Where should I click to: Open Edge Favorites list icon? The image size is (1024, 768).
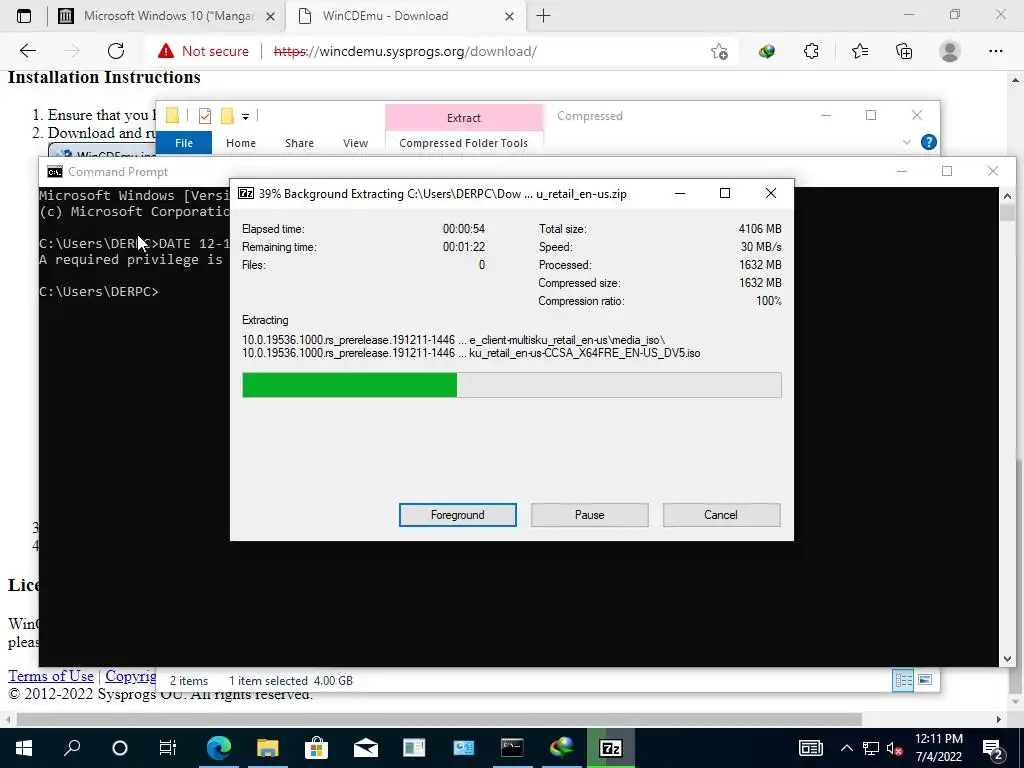click(859, 51)
